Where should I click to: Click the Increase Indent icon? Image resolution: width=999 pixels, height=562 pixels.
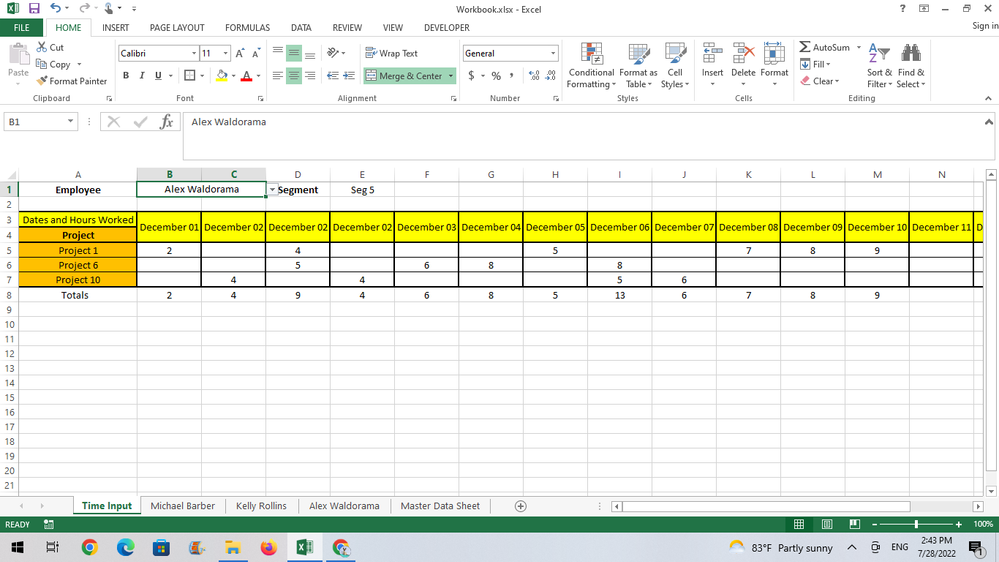349,75
